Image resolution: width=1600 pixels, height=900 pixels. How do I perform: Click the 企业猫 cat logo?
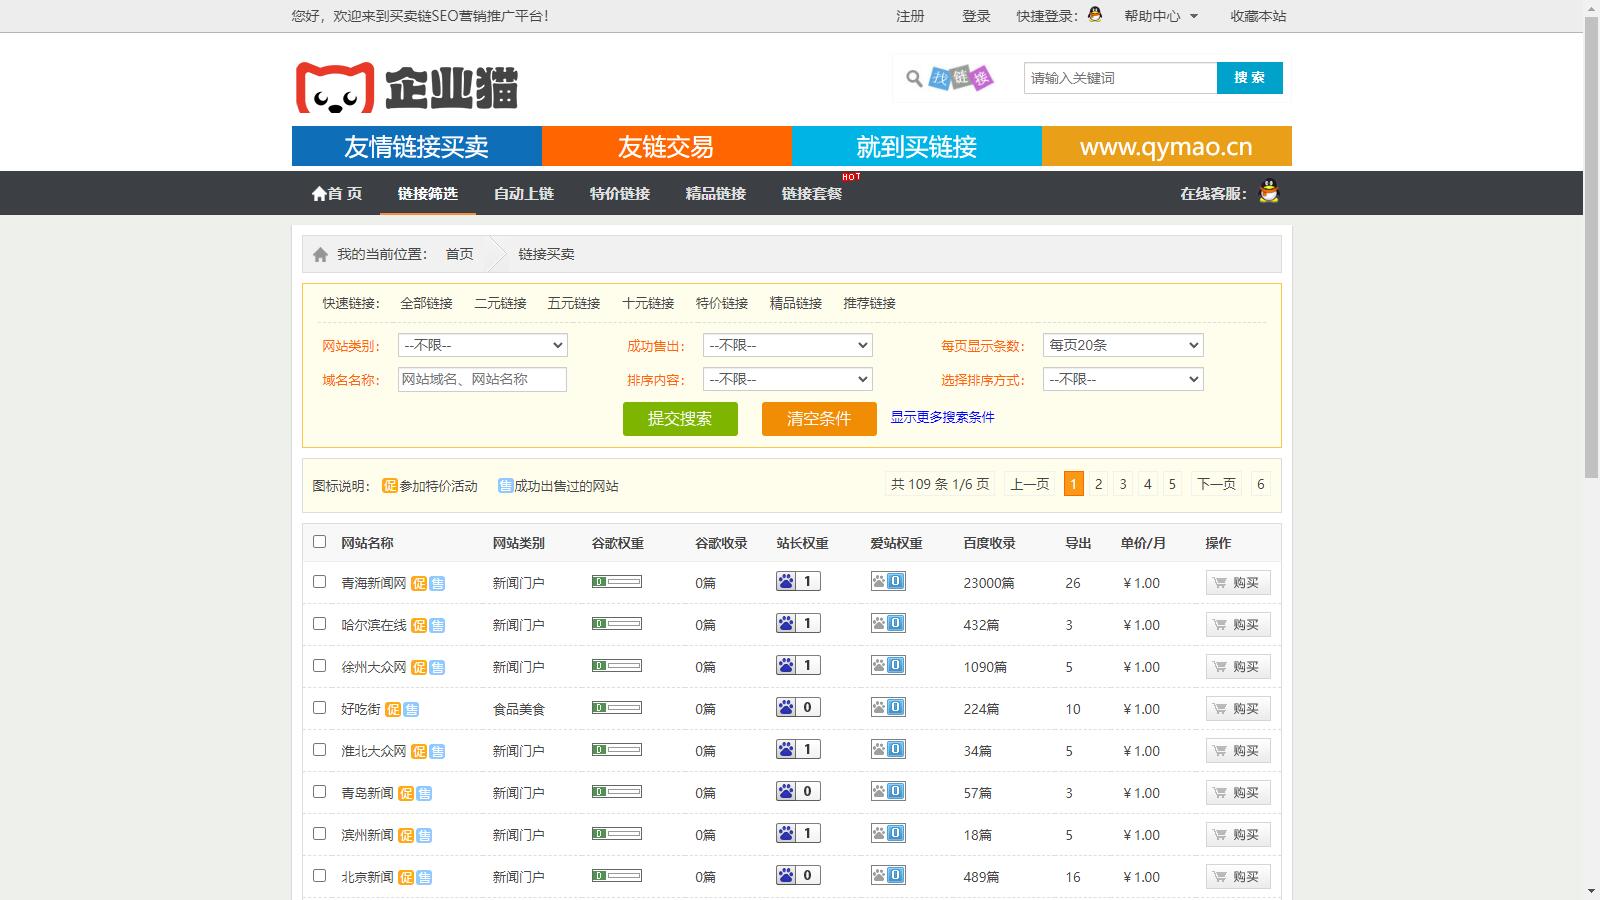coord(406,87)
